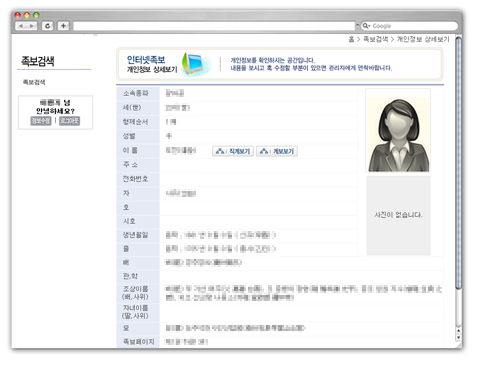Open the 족보검색 breadcrumb link
The height and width of the screenshot is (373, 485).
tap(376, 39)
